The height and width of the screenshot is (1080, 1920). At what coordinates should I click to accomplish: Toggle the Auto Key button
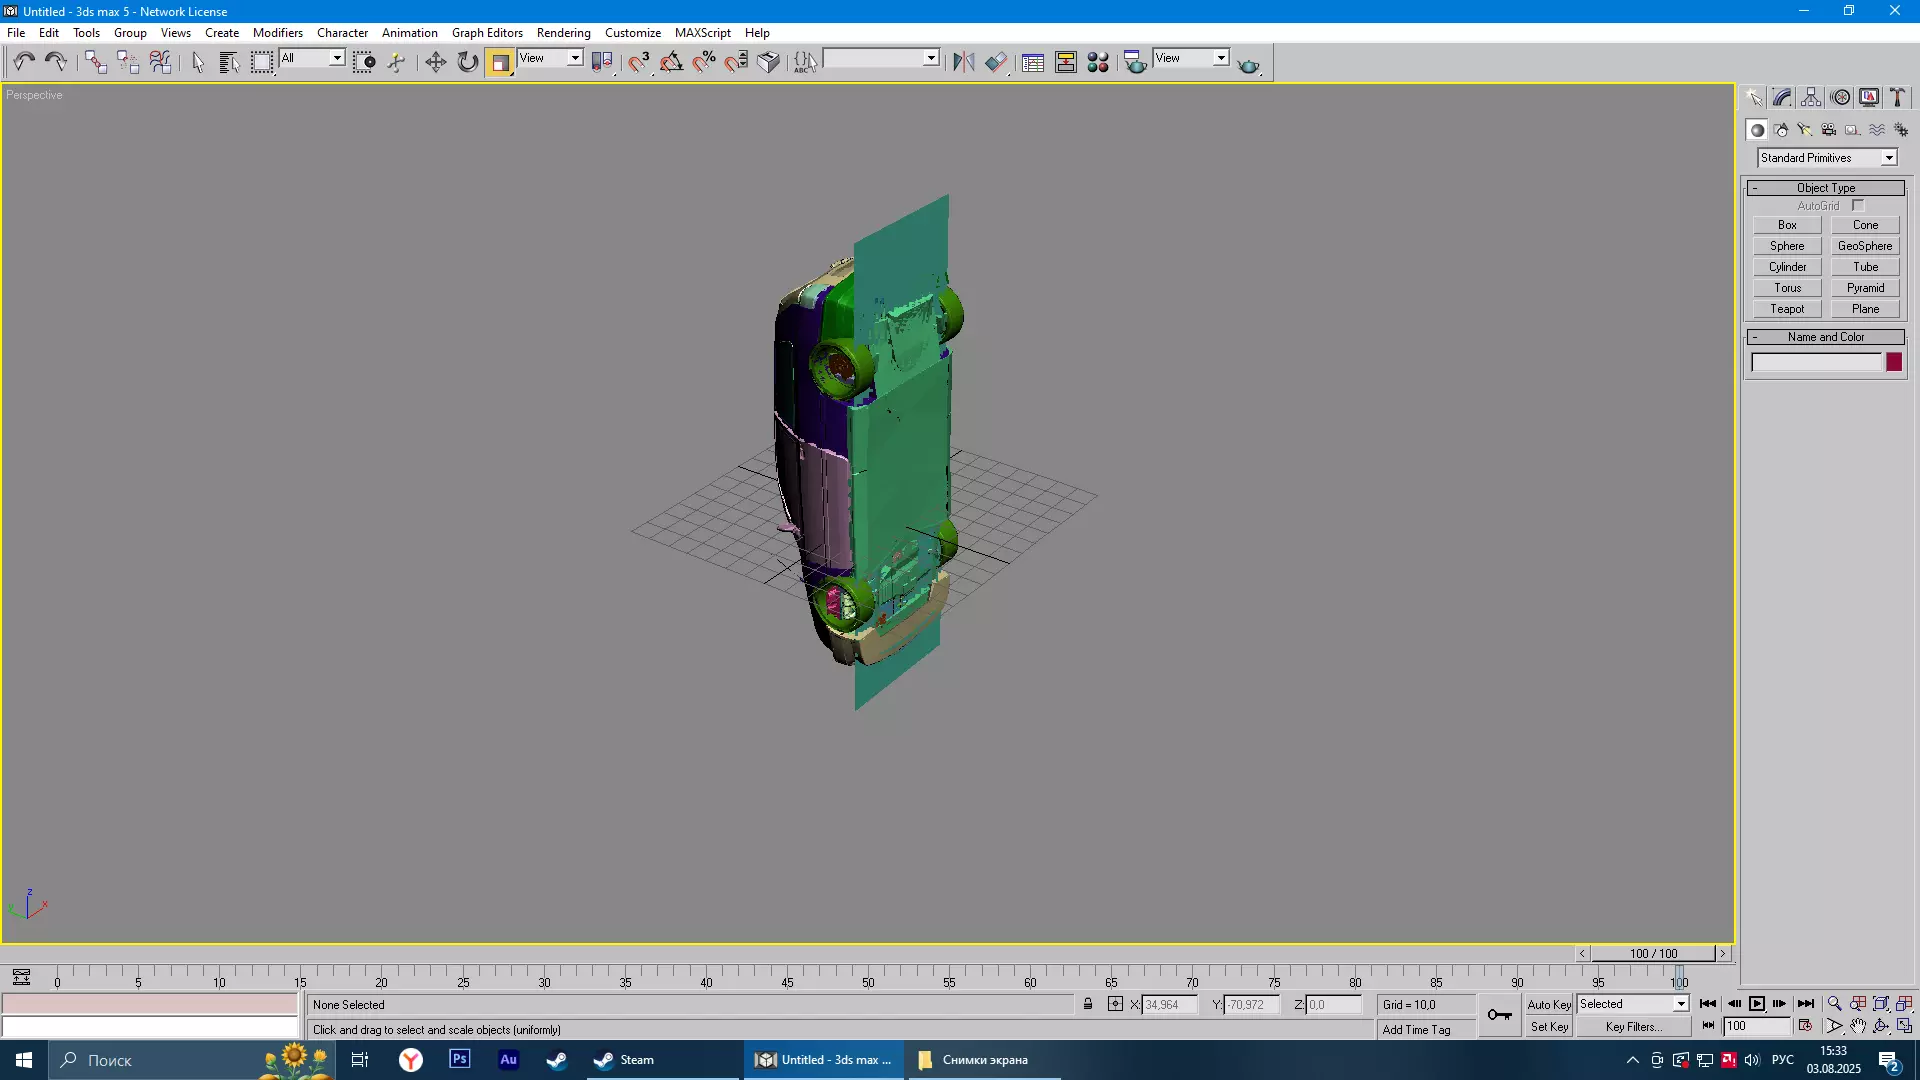[1549, 1004]
